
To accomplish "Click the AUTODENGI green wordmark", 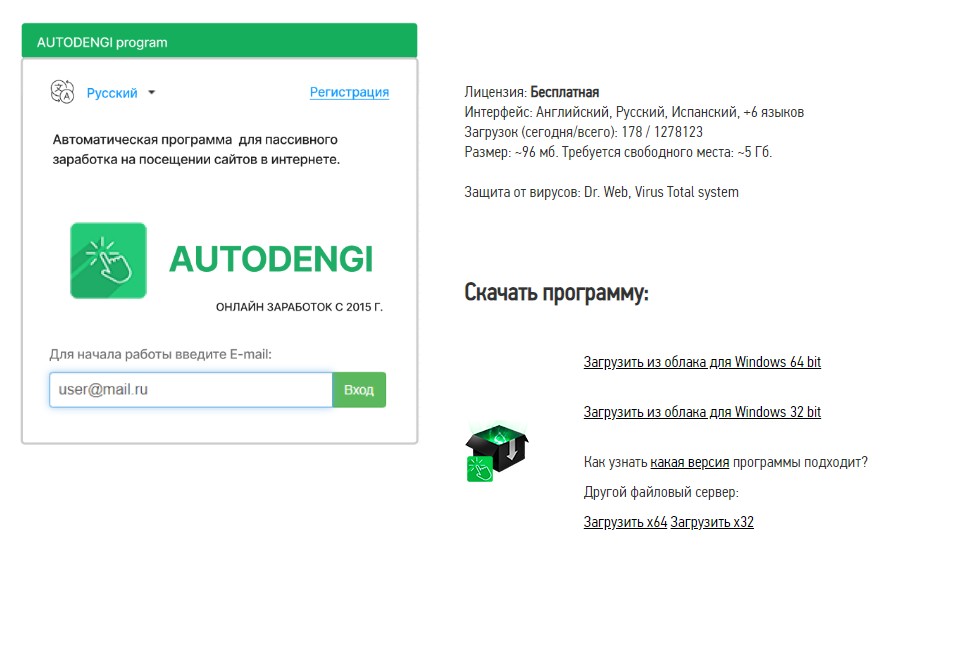I will pyautogui.click(x=270, y=259).
